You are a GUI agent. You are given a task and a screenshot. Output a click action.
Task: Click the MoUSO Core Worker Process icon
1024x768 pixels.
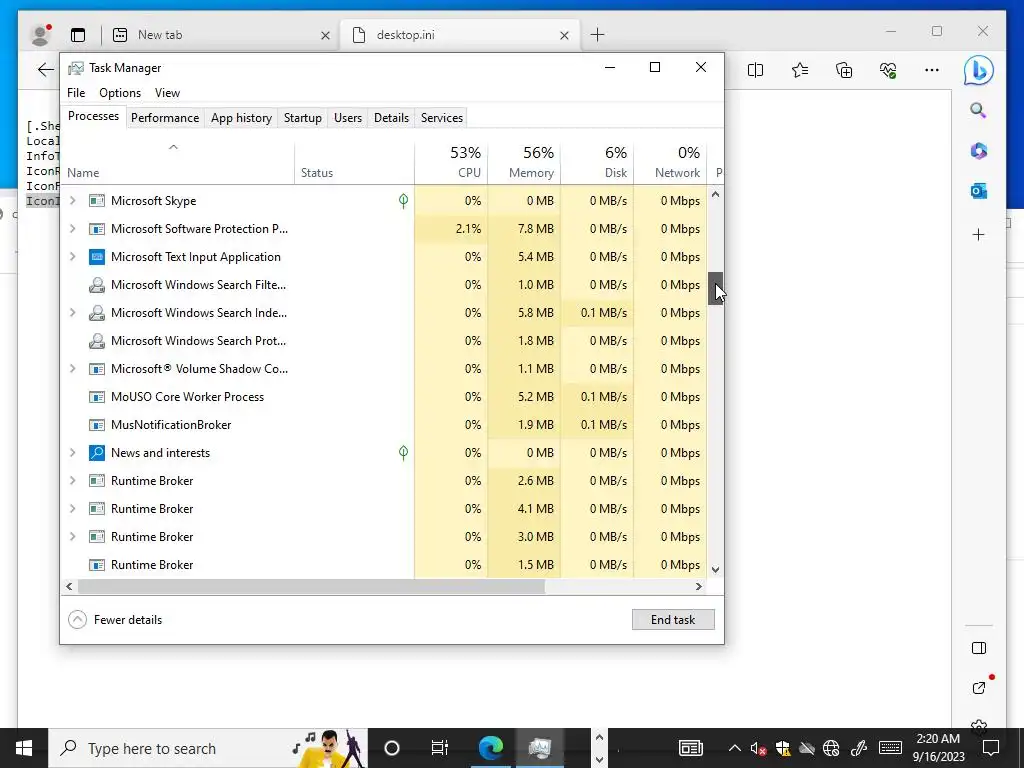tap(97, 397)
